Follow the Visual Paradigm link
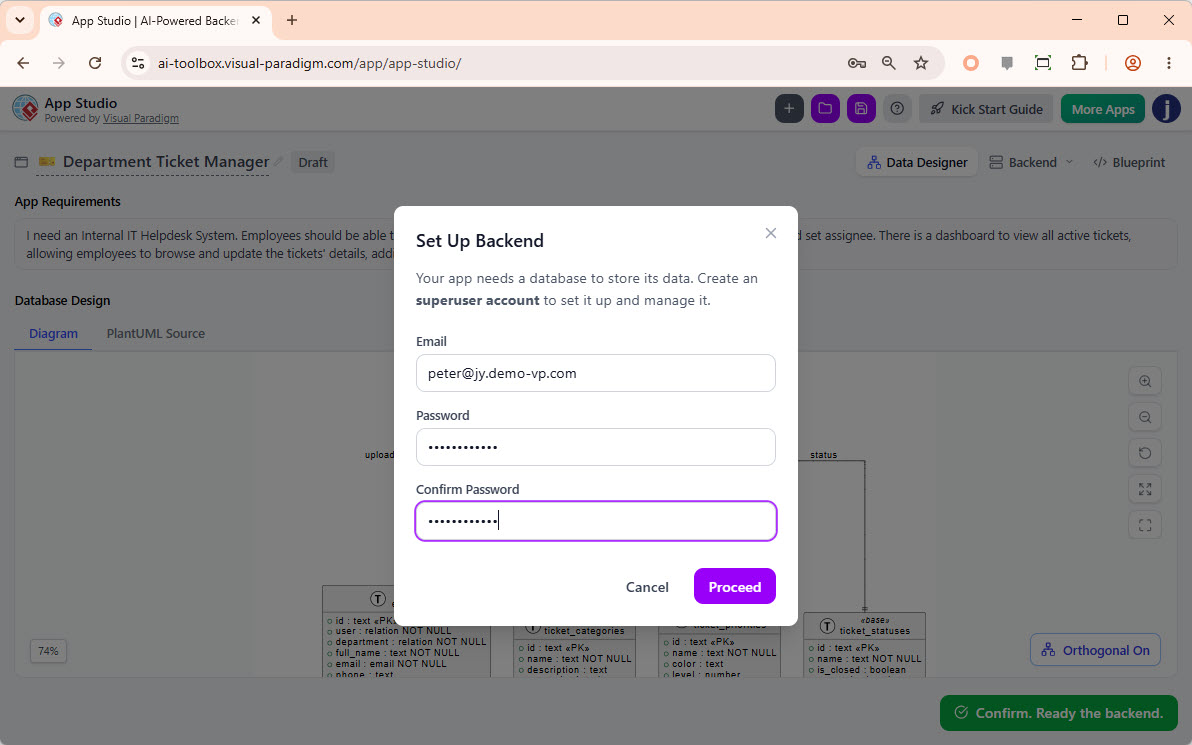The width and height of the screenshot is (1192, 745). click(141, 118)
